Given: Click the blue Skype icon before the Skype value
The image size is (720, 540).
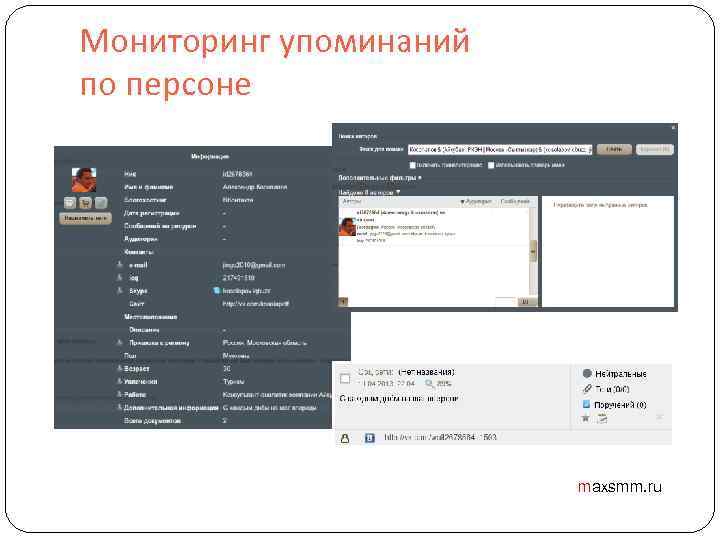Looking at the screenshot, I should [217, 291].
